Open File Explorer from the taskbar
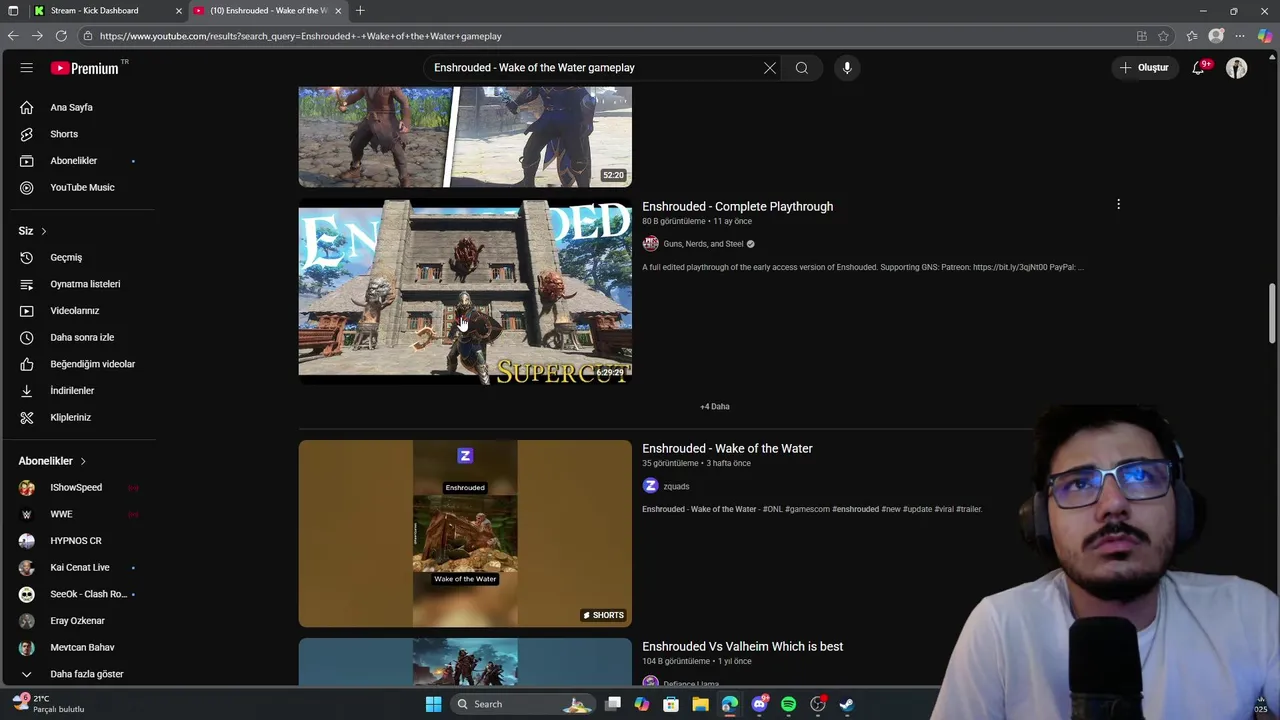The height and width of the screenshot is (720, 1280). [x=700, y=704]
